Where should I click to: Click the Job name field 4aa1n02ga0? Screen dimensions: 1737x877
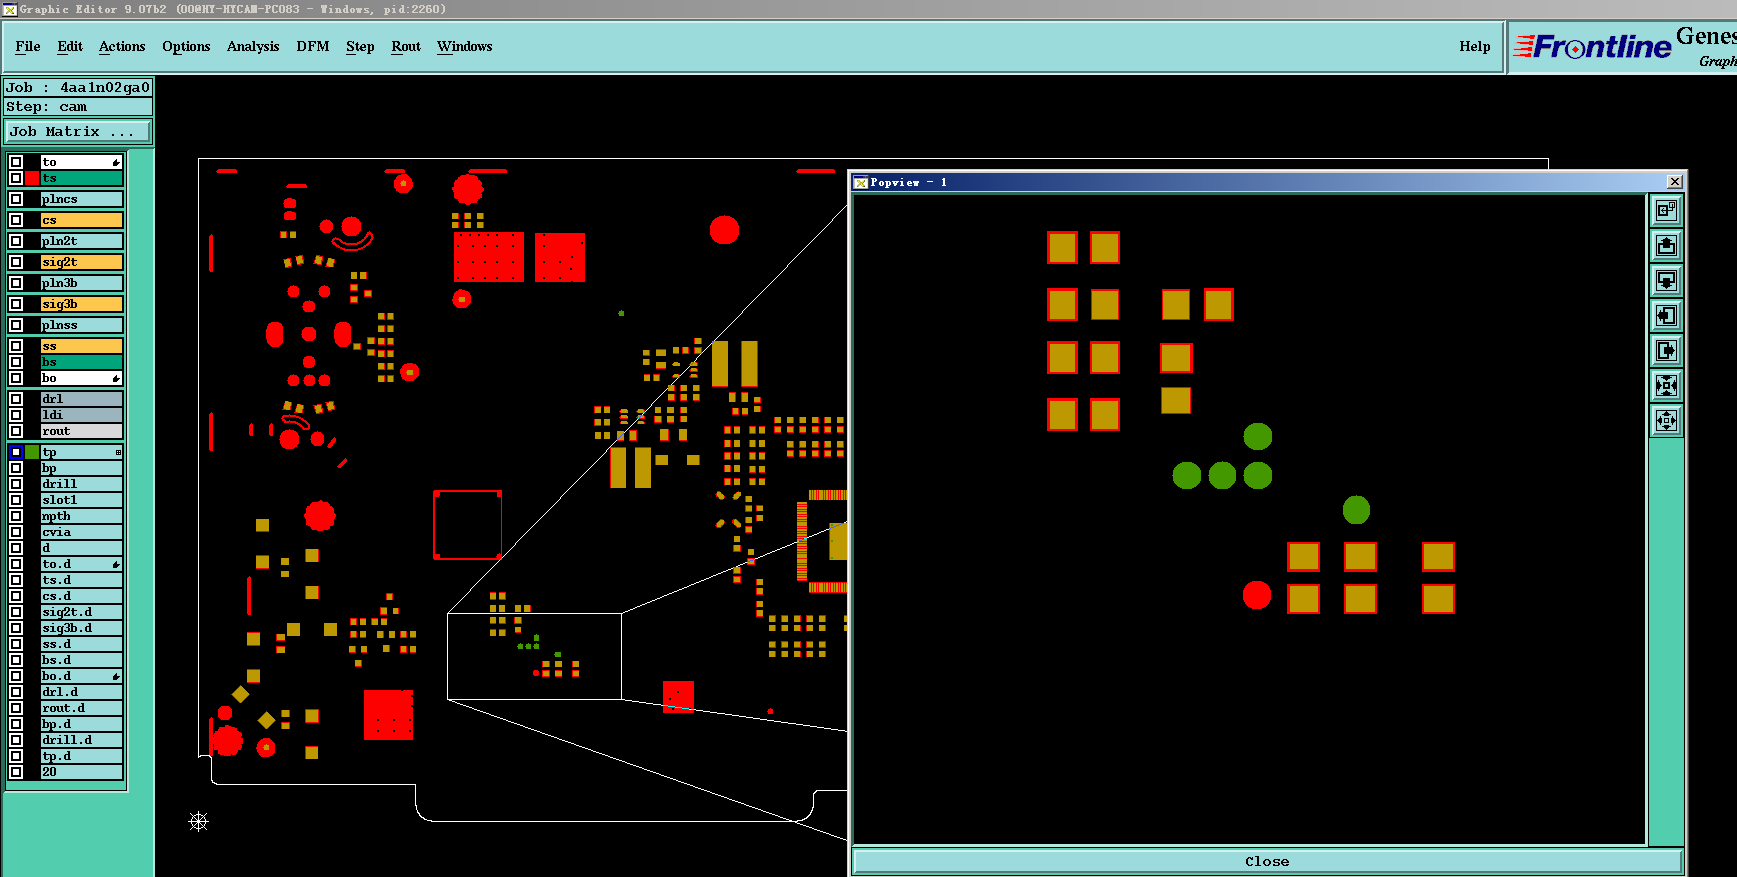tap(78, 87)
